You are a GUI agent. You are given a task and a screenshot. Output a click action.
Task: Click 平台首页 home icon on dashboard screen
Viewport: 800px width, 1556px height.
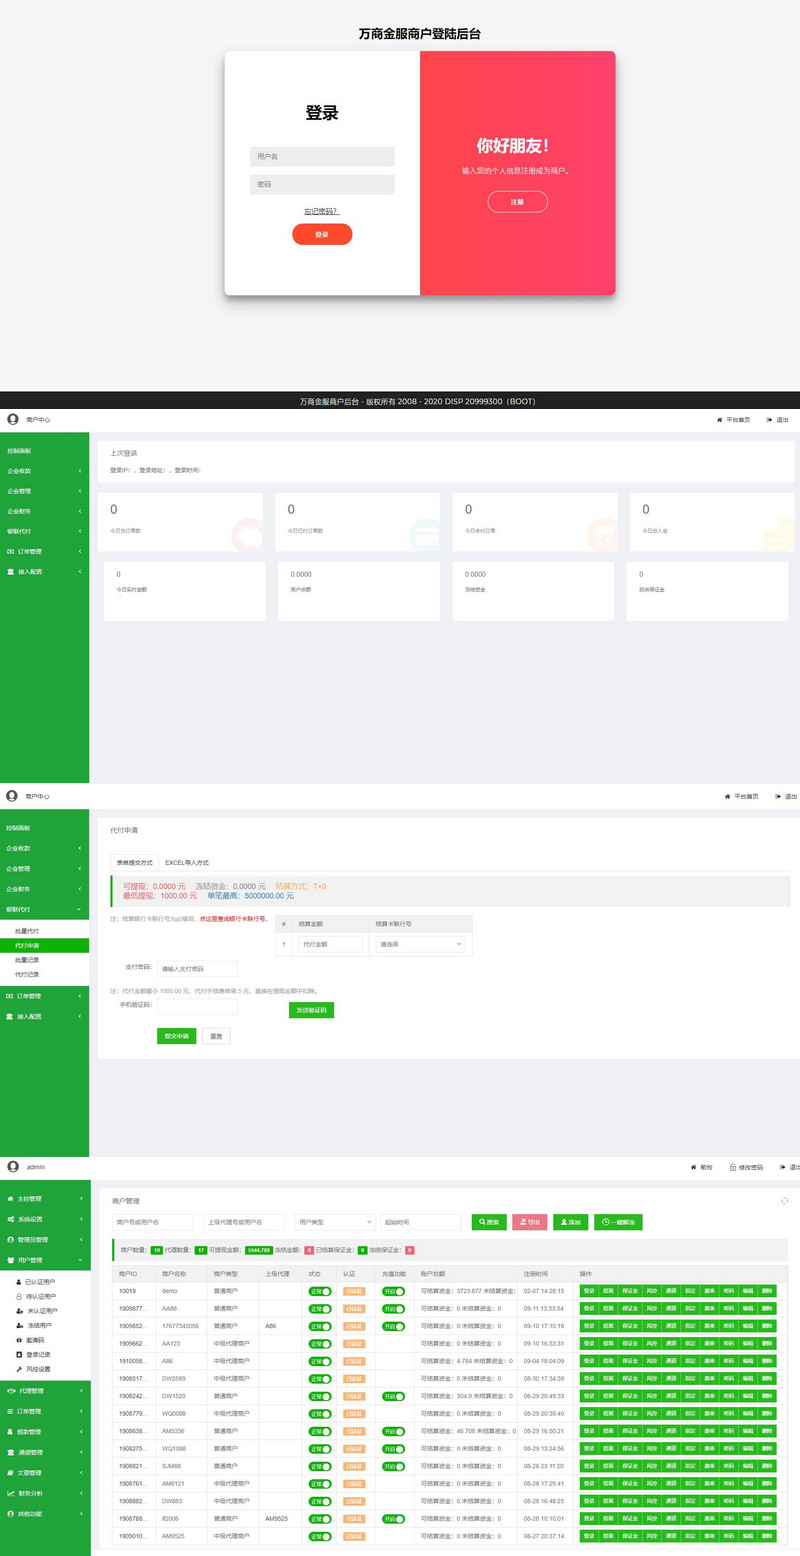tap(719, 420)
